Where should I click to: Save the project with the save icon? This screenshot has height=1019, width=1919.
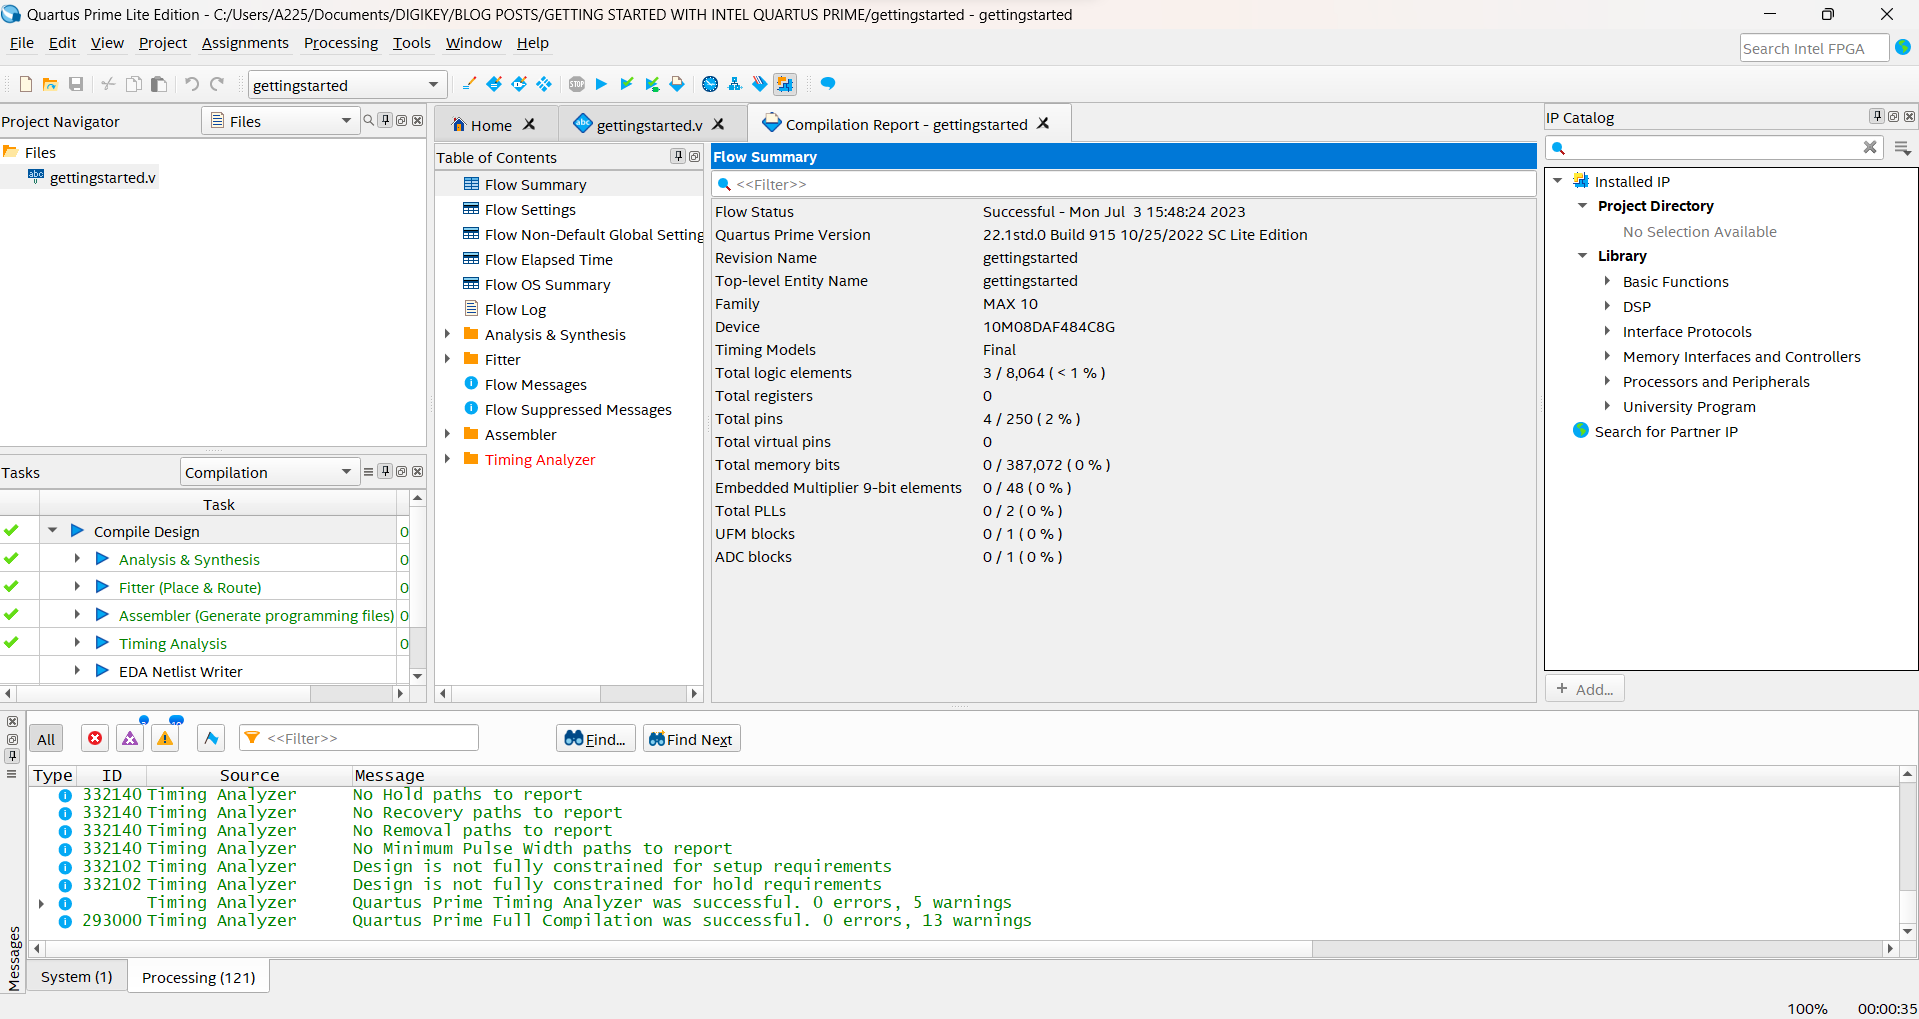pyautogui.click(x=76, y=84)
